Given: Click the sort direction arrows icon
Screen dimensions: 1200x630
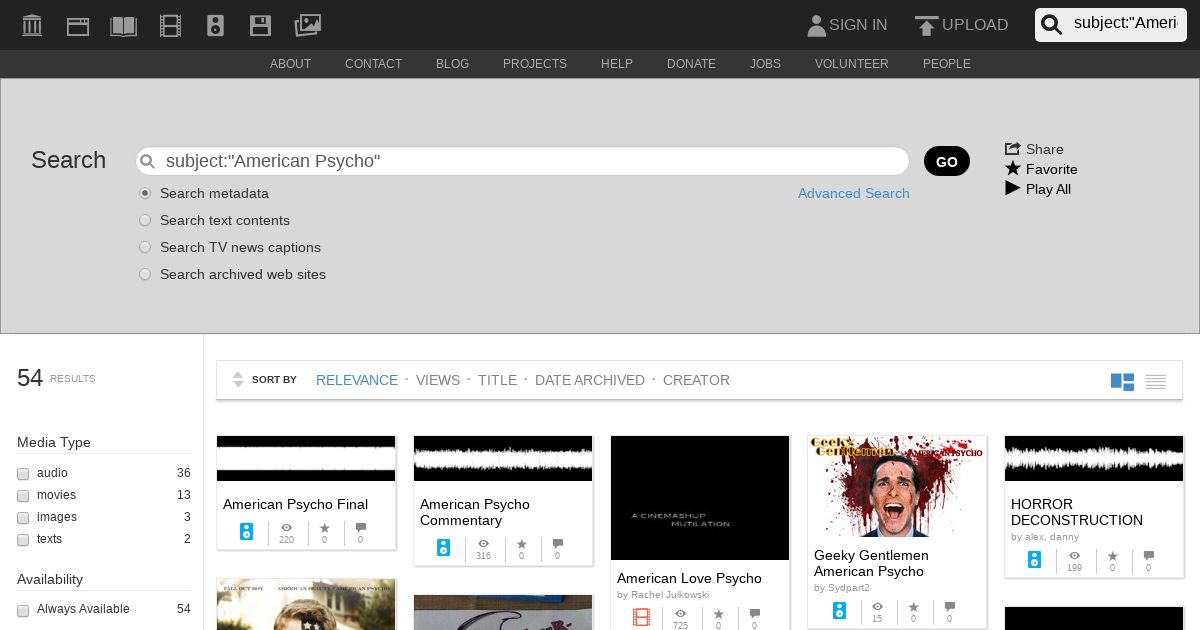Looking at the screenshot, I should 238,380.
